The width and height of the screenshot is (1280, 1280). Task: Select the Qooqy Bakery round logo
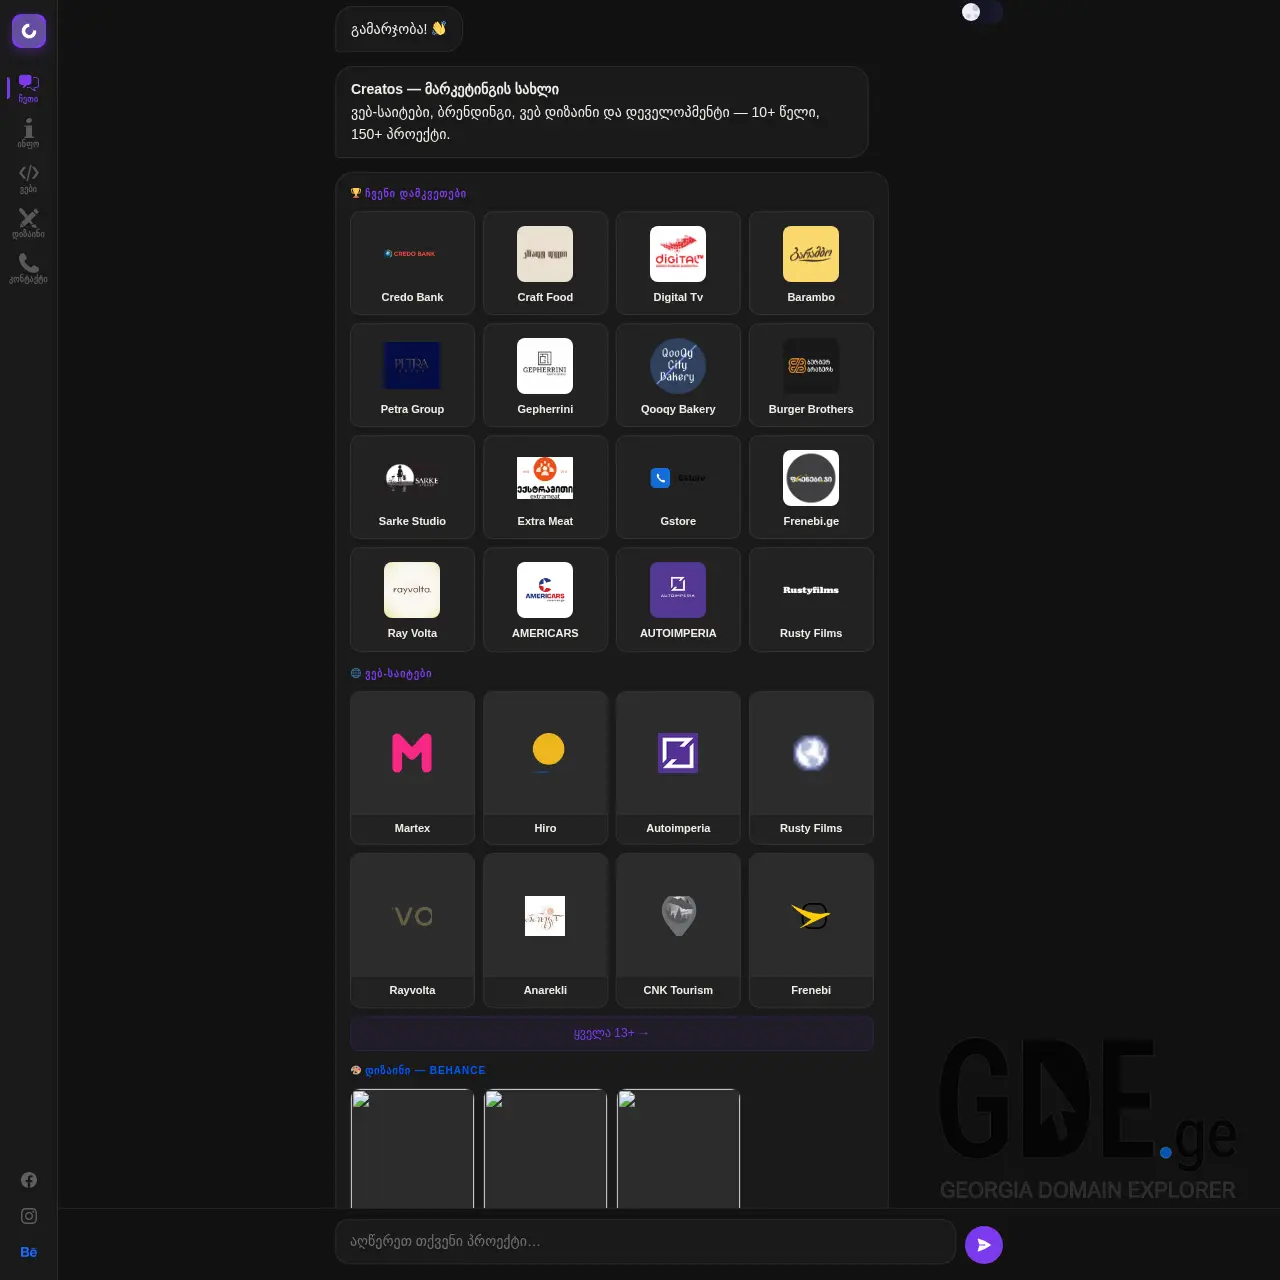click(678, 366)
